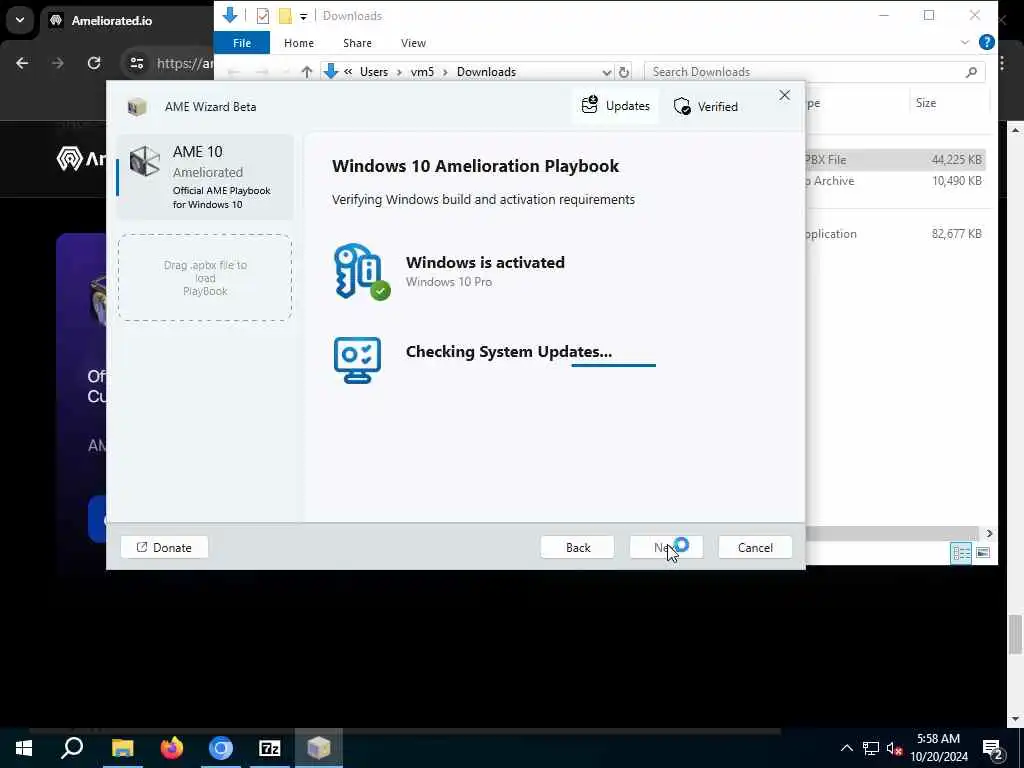The image size is (1024, 768).
Task: Switch Explorer to large thumbnails view icon
Action: click(982, 553)
